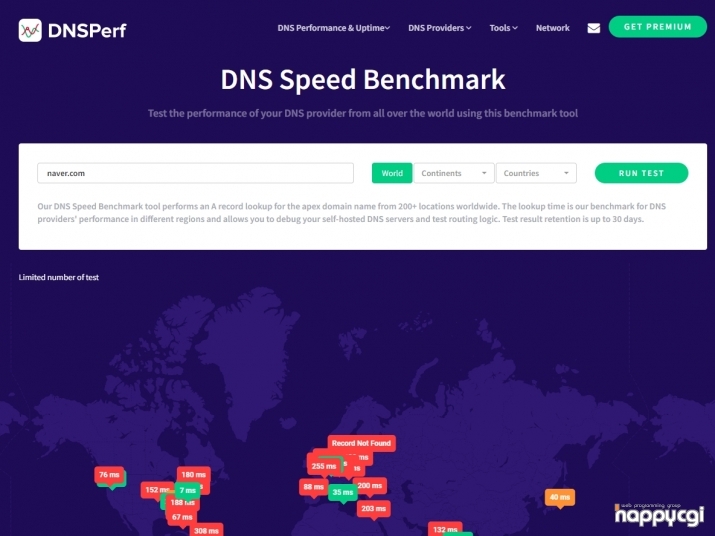Click the 180 ms map marker
The width and height of the screenshot is (715, 536).
click(194, 475)
